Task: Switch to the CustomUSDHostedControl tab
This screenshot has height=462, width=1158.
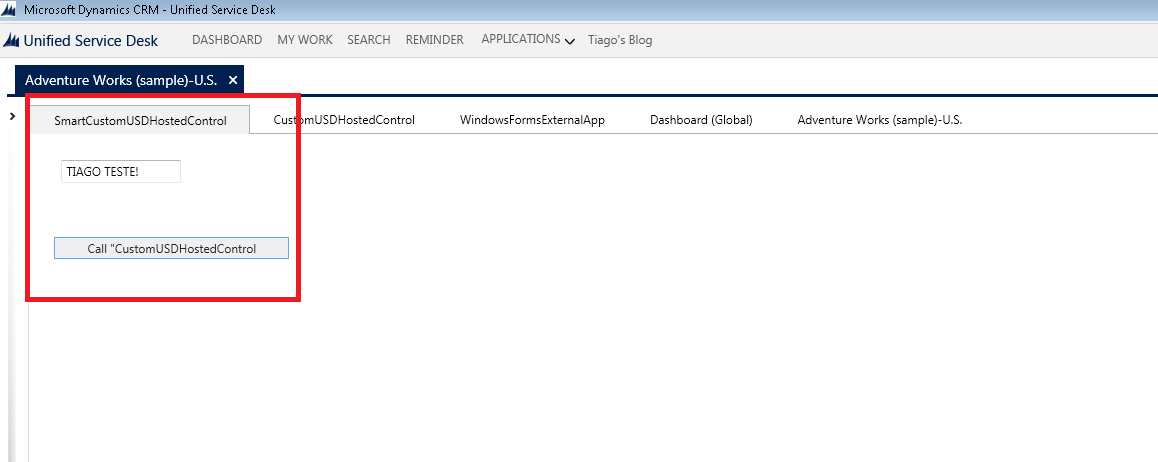Action: click(x=344, y=120)
